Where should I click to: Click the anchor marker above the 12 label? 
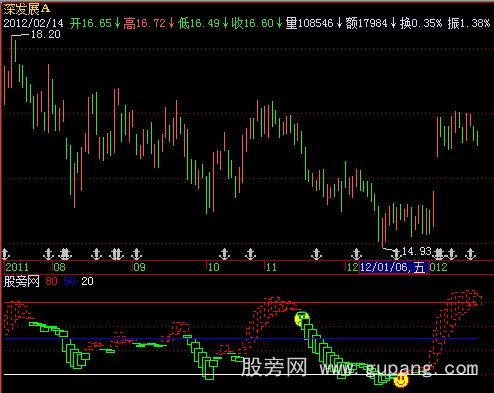click(357, 254)
